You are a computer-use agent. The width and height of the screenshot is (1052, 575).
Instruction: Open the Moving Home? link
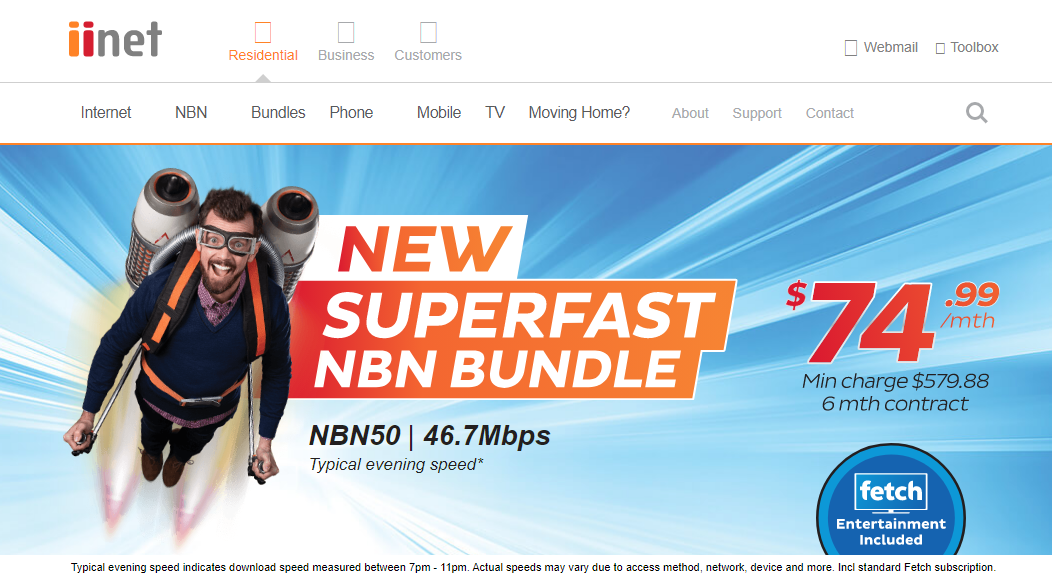tap(580, 113)
